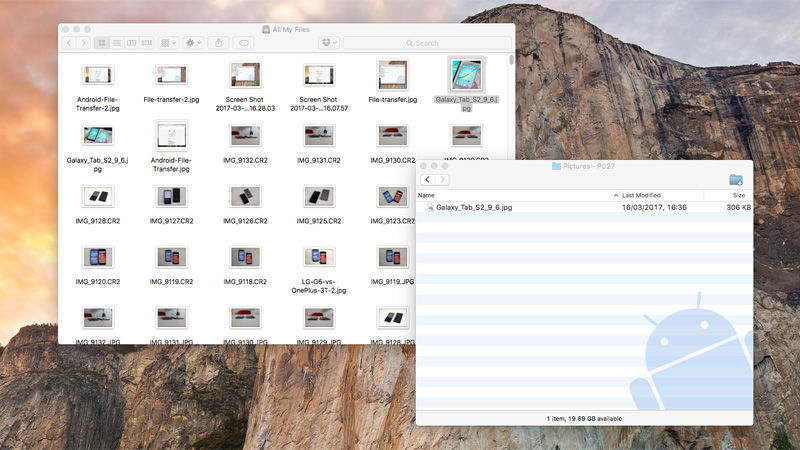Open the item arrangement dropdown in Finder
800x450 pixels.
[x=168, y=43]
